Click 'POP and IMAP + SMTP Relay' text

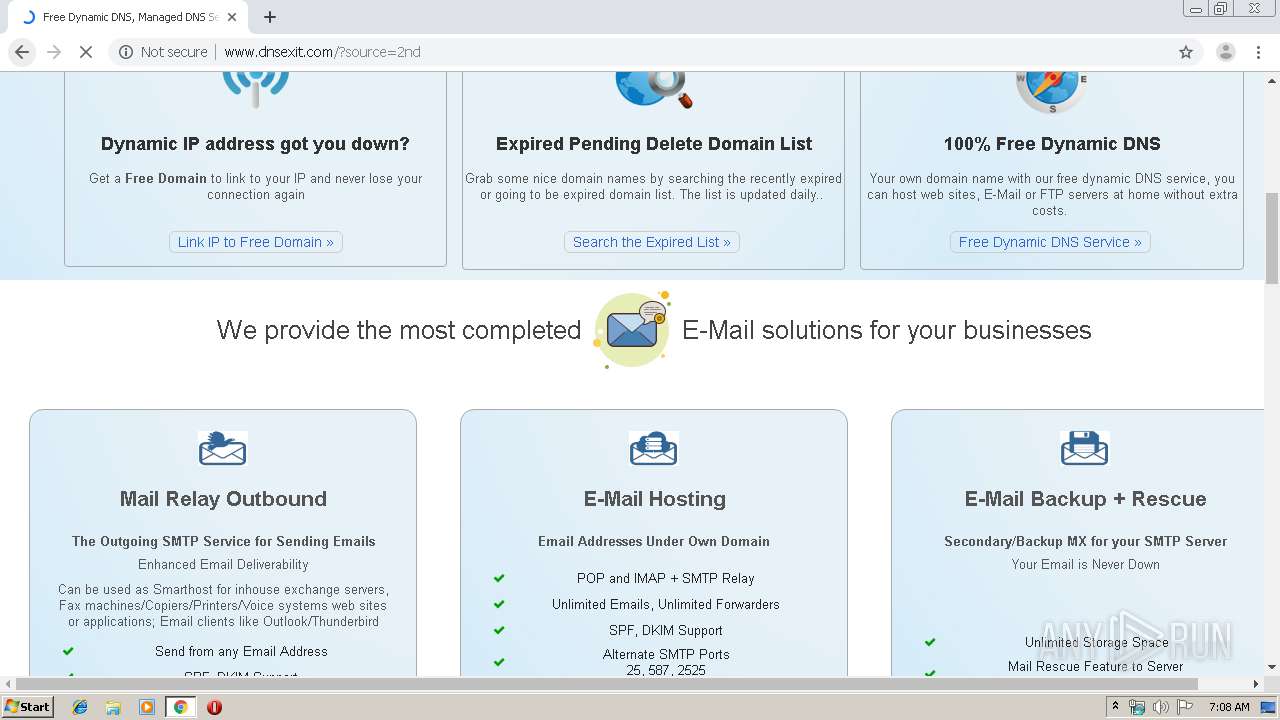tap(666, 578)
